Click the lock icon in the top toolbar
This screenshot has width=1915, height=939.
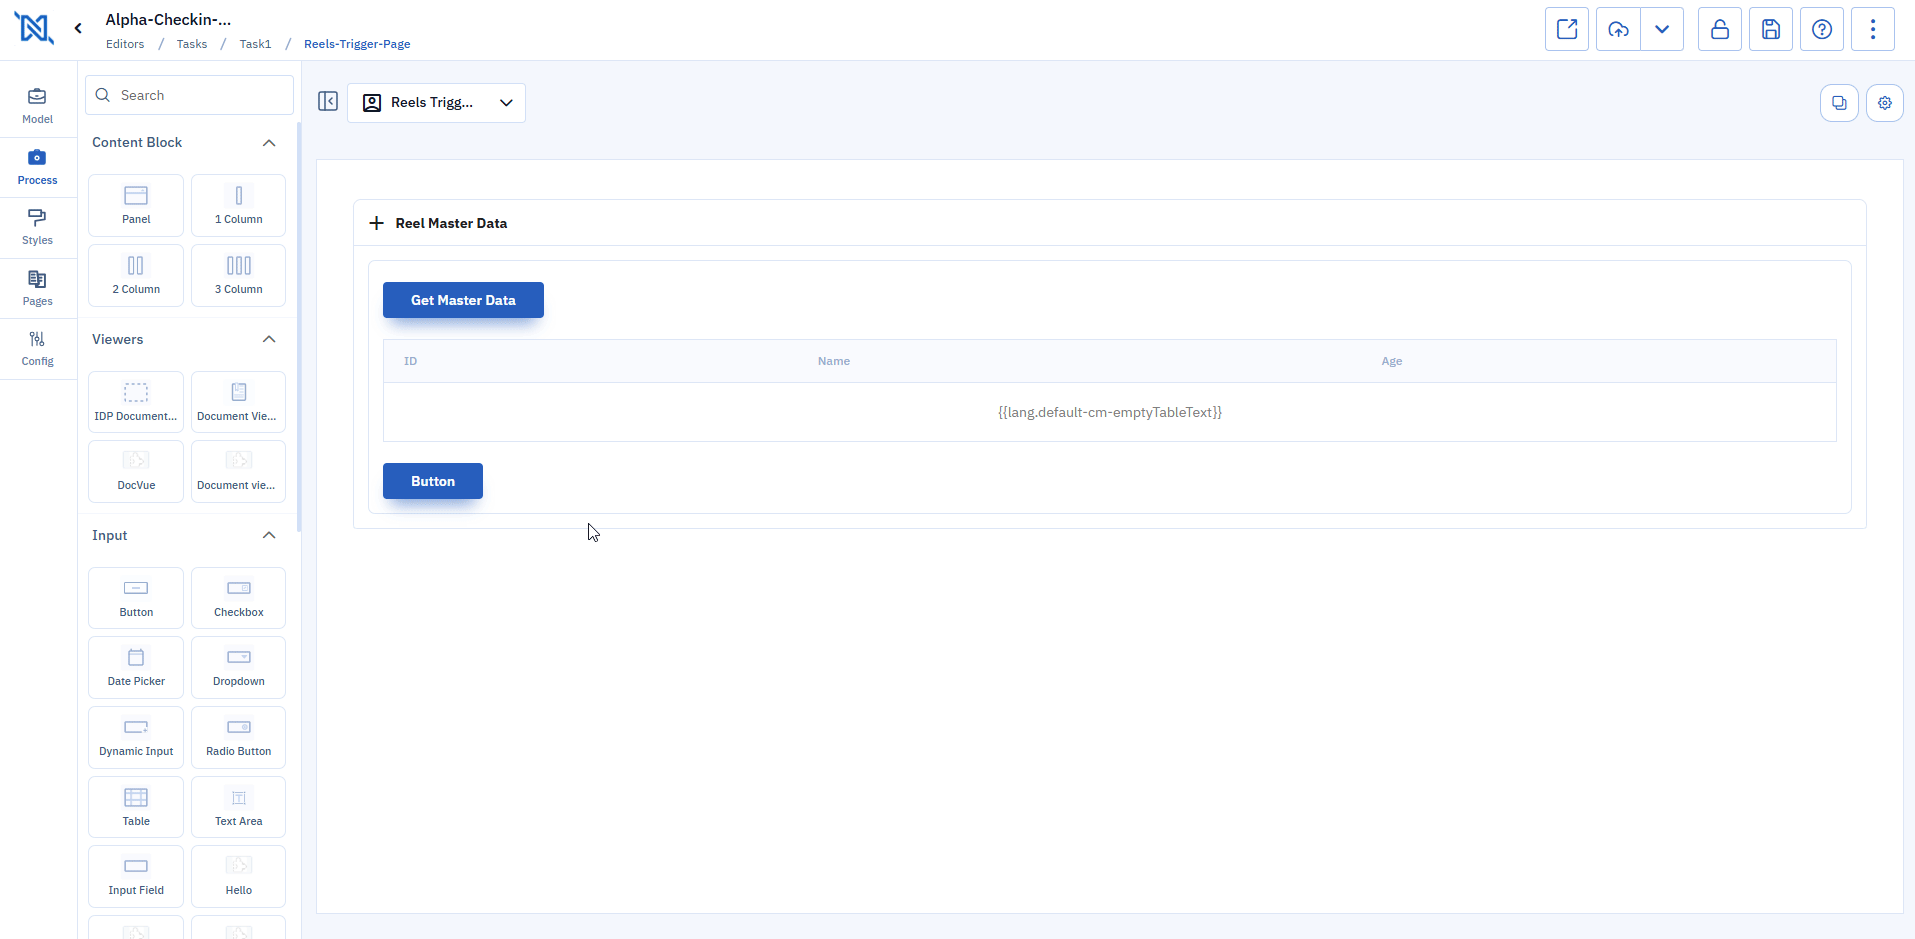click(1720, 29)
